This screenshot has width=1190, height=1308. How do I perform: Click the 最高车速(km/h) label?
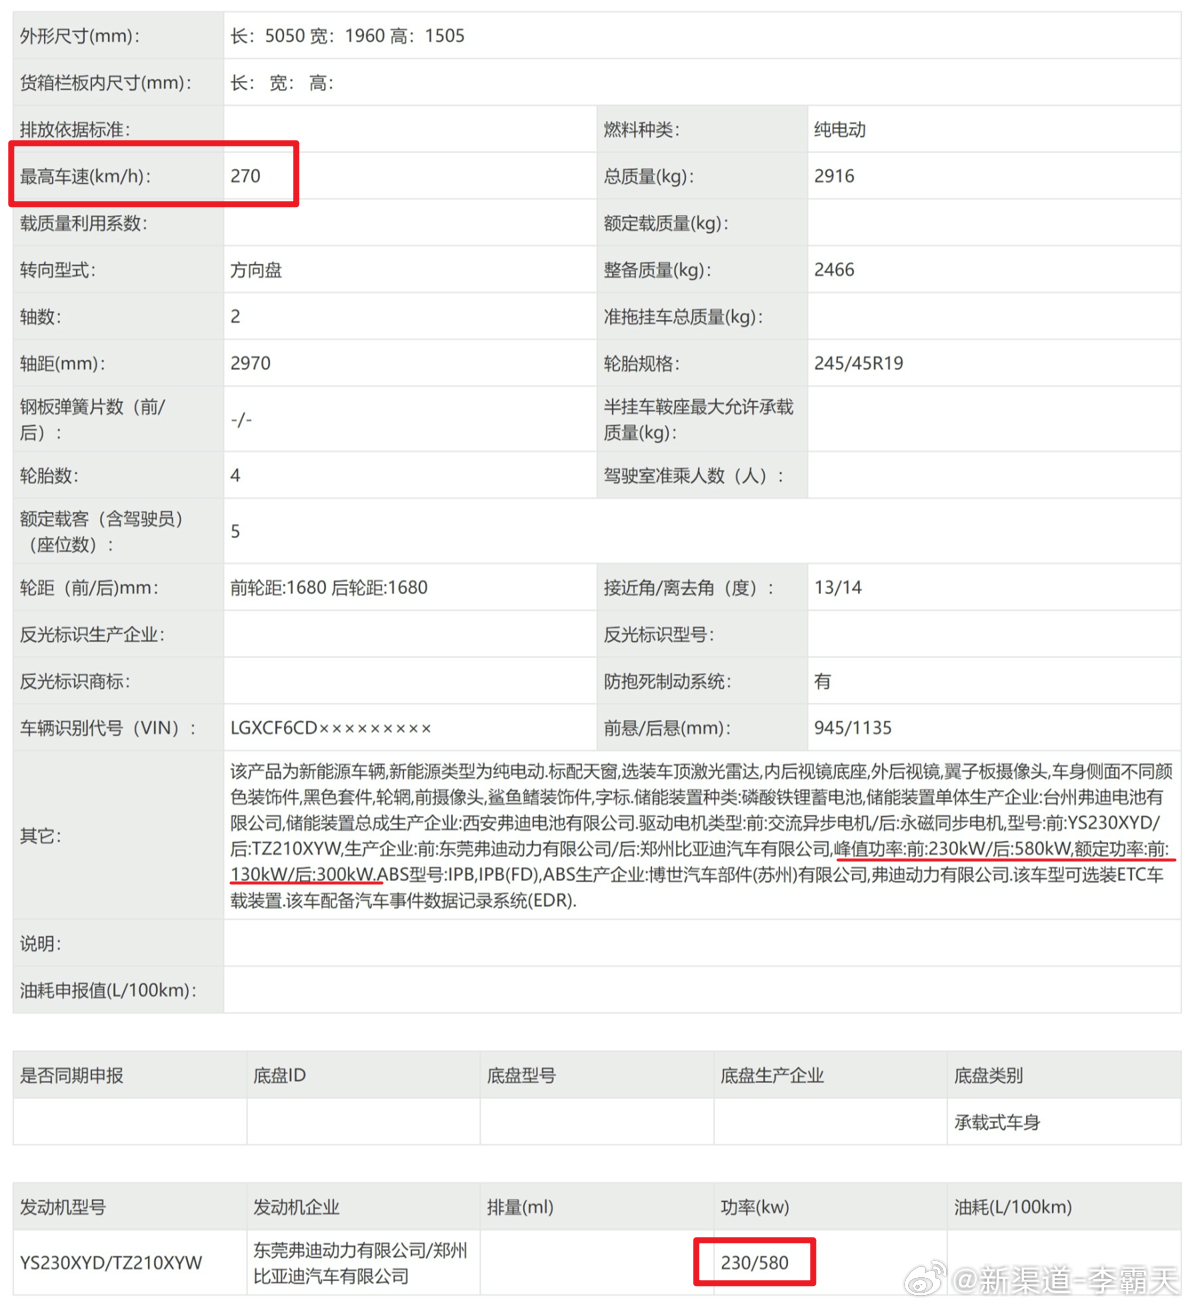pos(86,177)
